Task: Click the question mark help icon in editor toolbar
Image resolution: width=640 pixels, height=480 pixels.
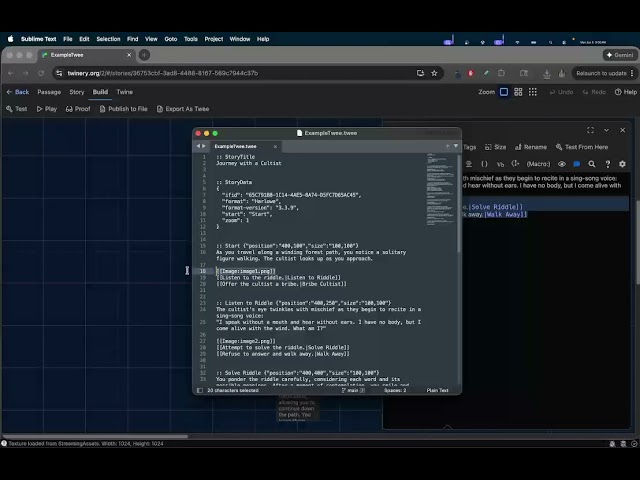Action: point(608,164)
